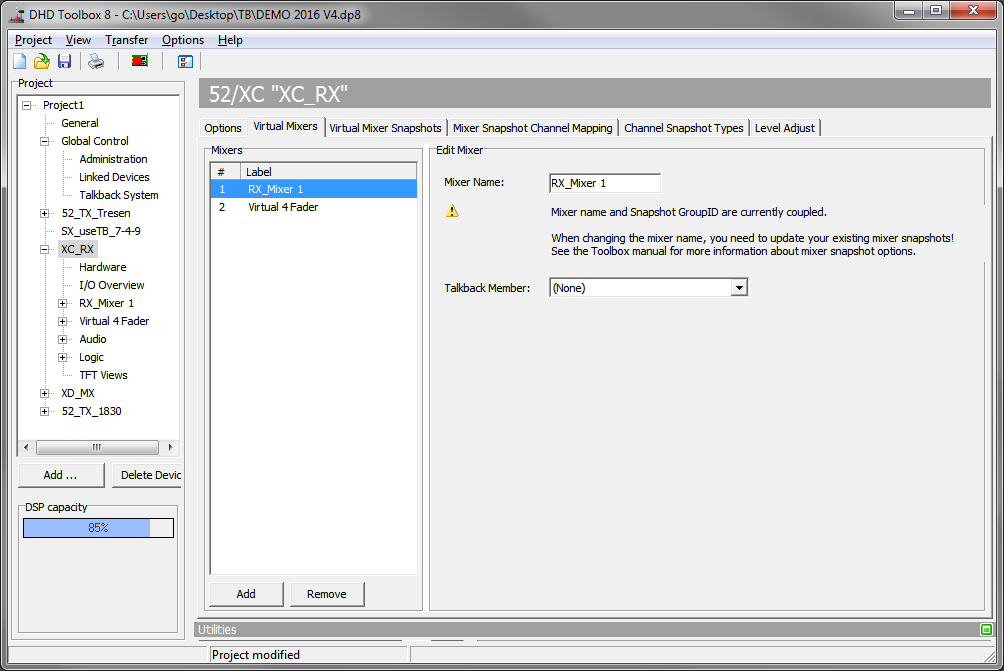
Task: Click the checklist options toolbar icon
Action: [185, 61]
